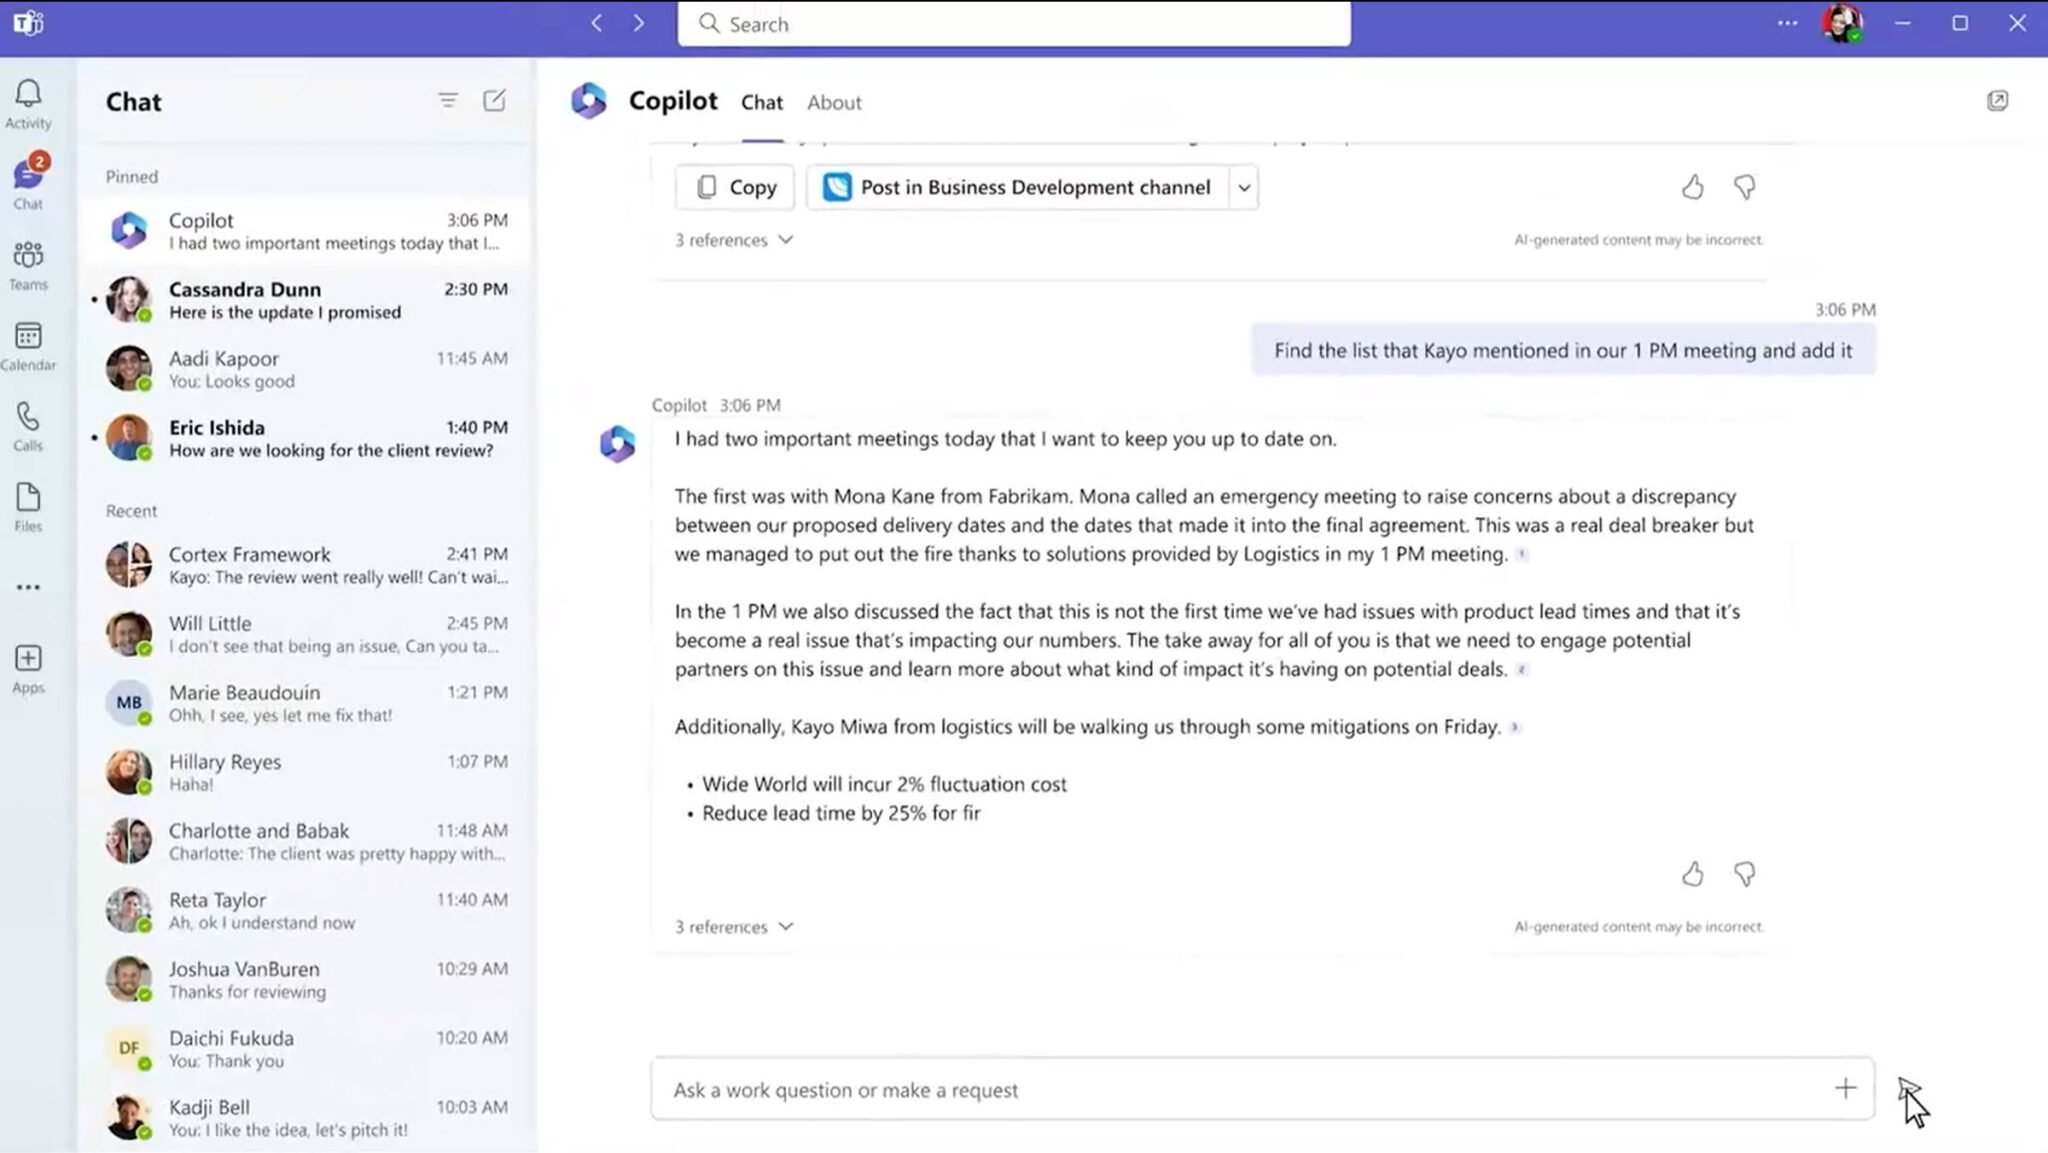Viewport: 2048px width, 1153px height.
Task: Open Cassandra Dunn's chat
Action: pos(304,299)
